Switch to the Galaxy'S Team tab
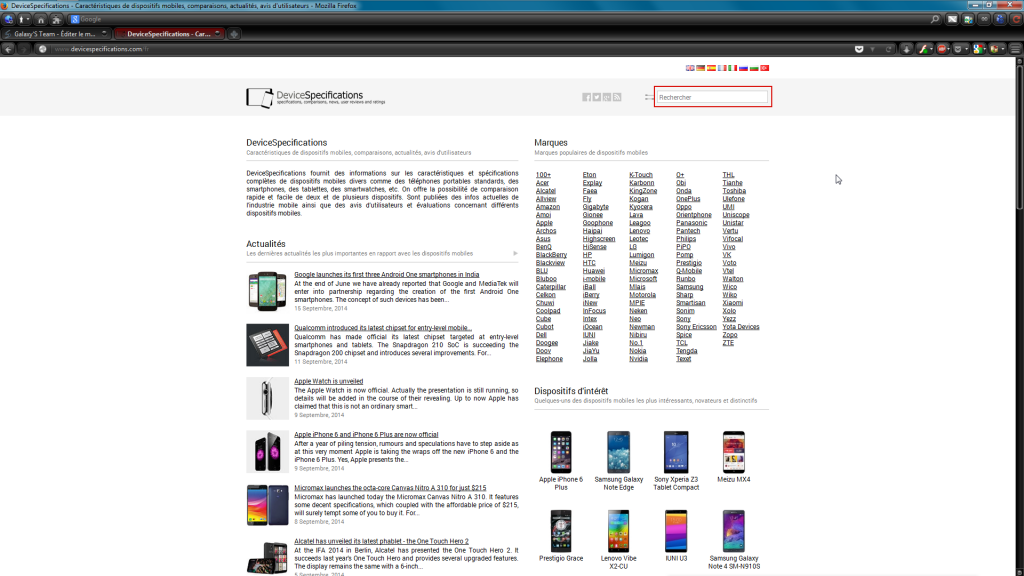The width and height of the screenshot is (1024, 576). (56, 34)
